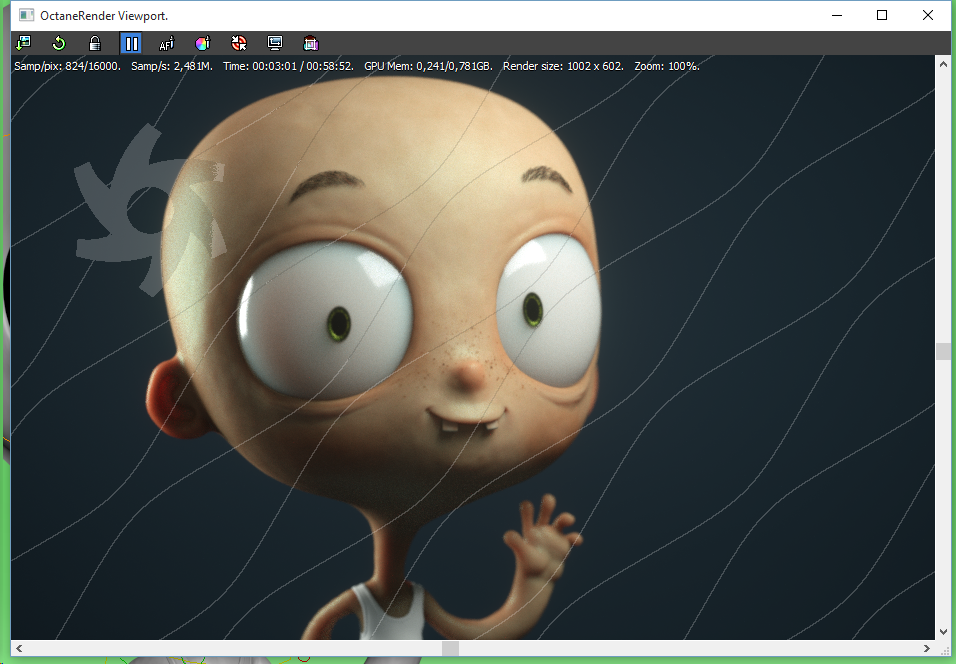The image size is (956, 664).
Task: Click the vertical scrollbar thumb
Action: click(x=943, y=351)
